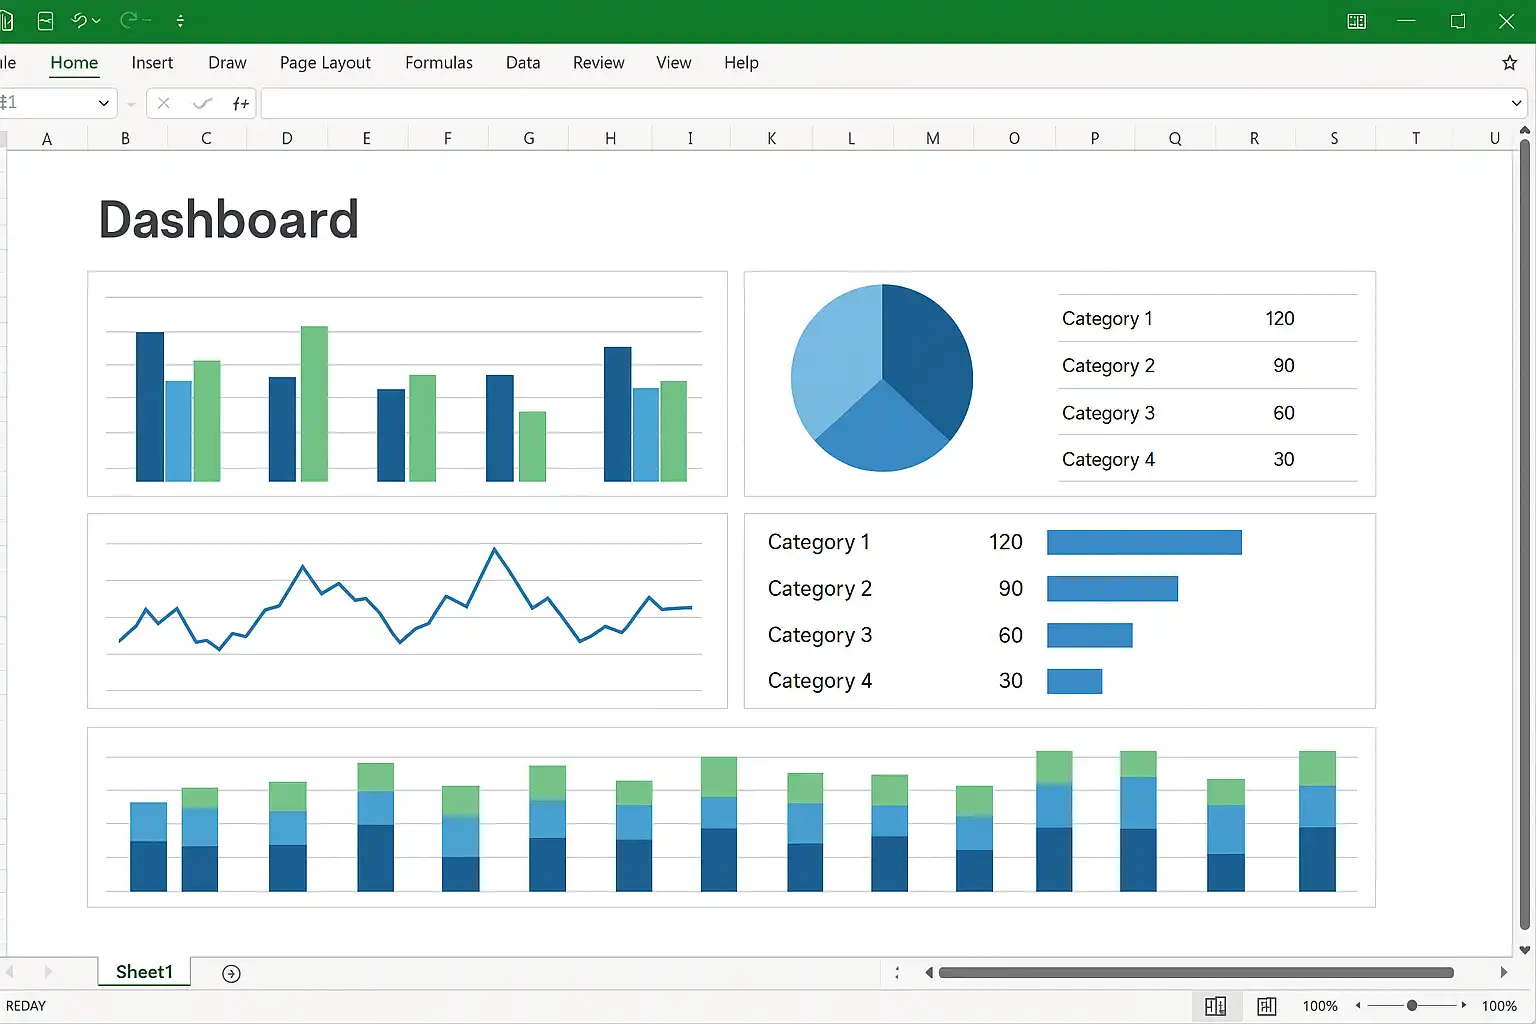
Task: Switch to the Formulas tab
Action: pos(438,63)
